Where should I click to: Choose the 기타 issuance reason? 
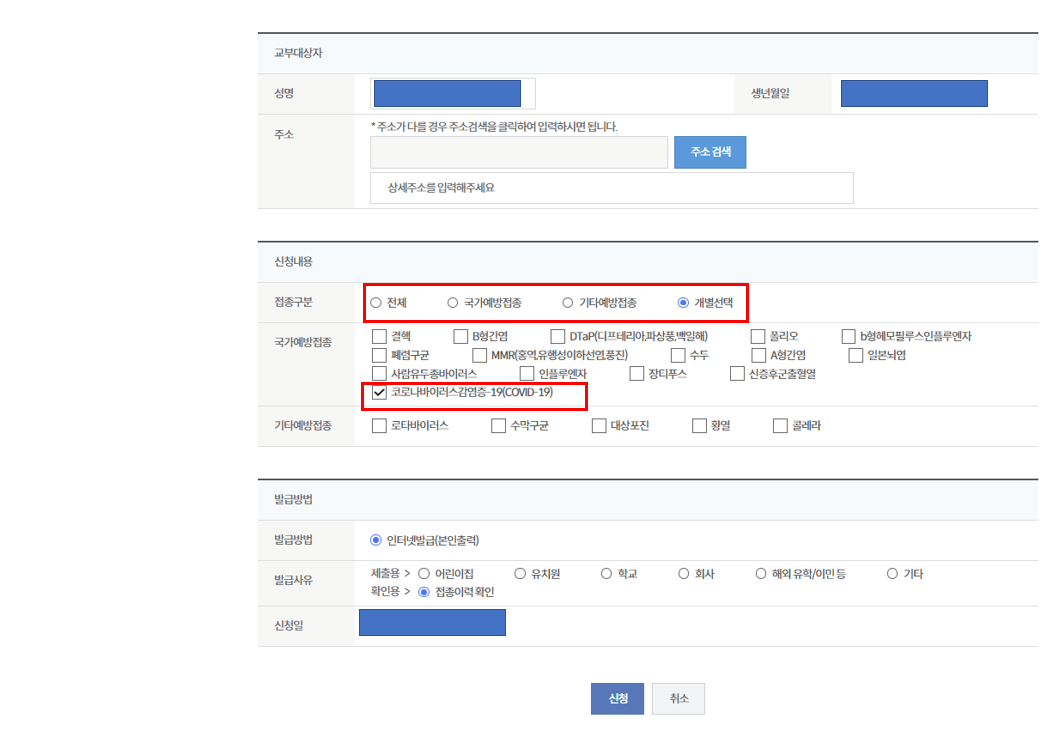893,574
